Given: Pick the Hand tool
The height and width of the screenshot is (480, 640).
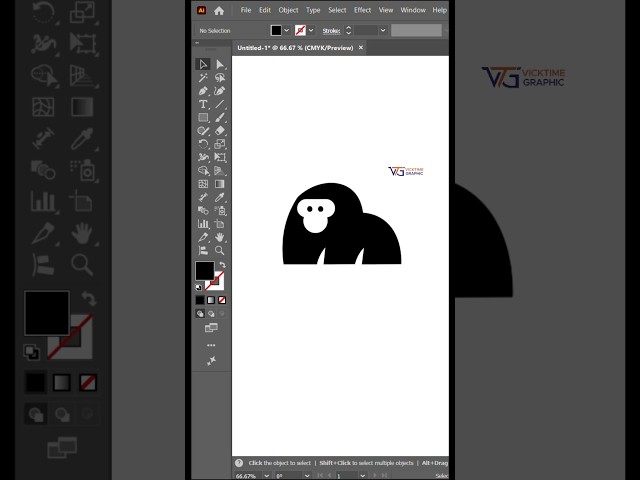Looking at the screenshot, I should click(x=220, y=237).
